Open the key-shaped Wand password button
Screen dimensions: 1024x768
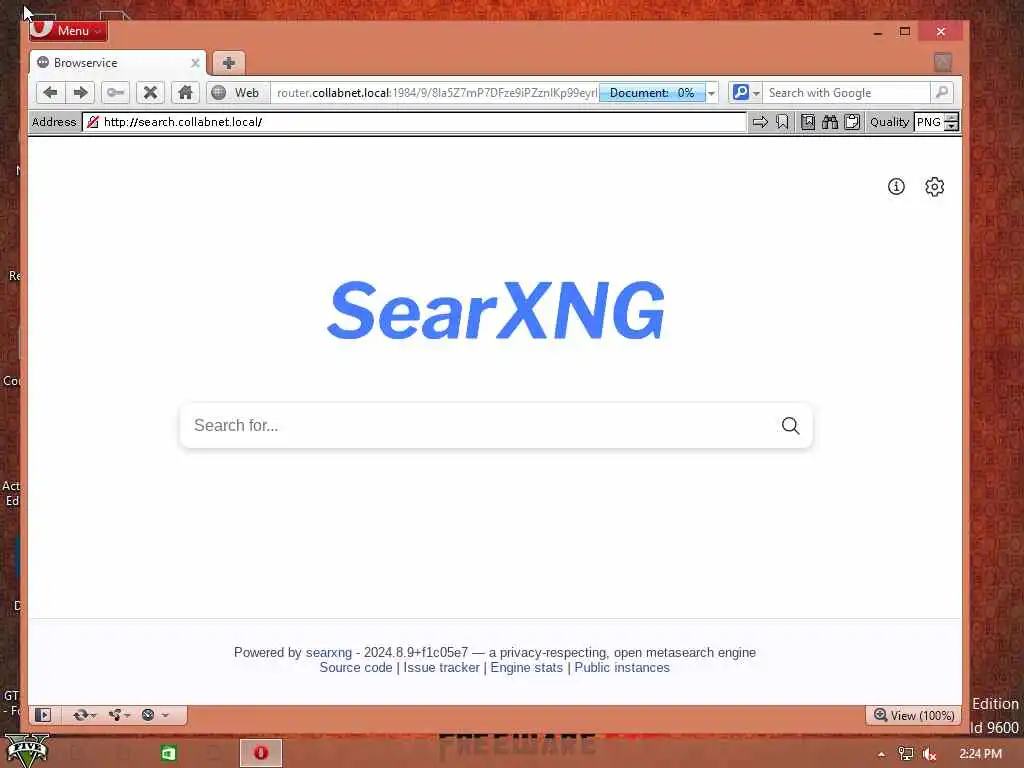click(116, 93)
